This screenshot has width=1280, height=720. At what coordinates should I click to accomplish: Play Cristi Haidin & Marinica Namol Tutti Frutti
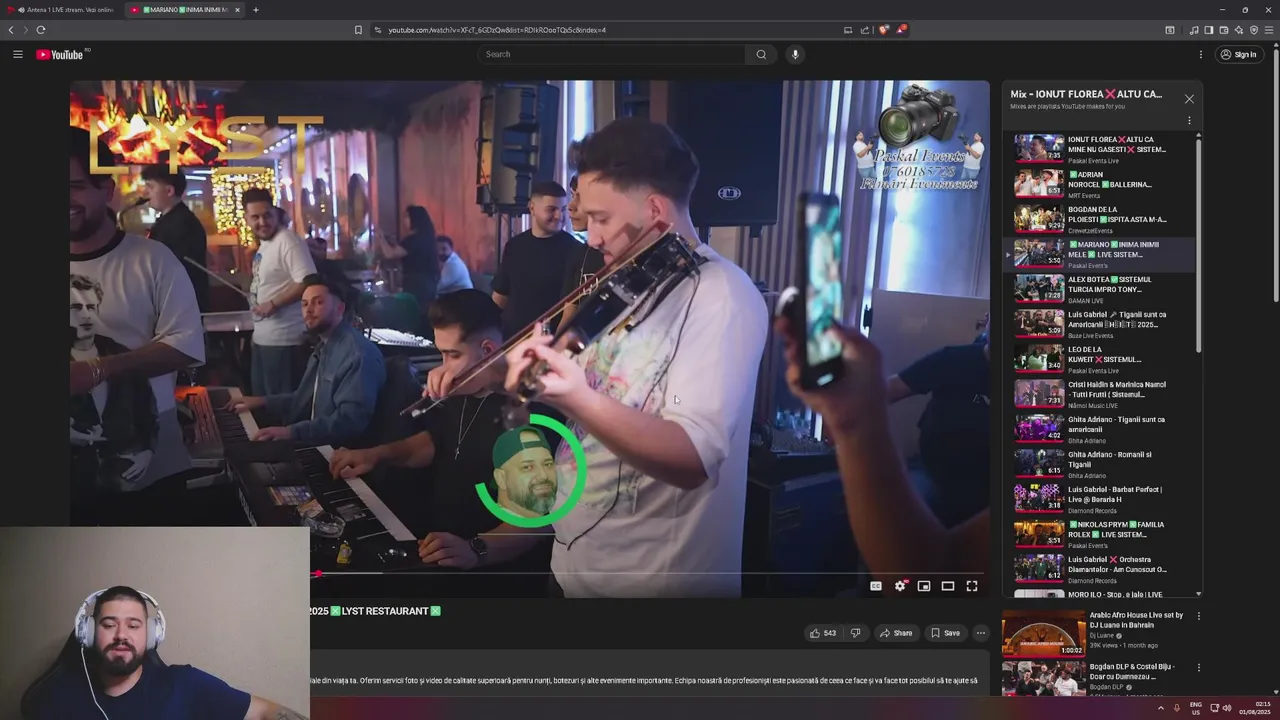coord(1100,394)
